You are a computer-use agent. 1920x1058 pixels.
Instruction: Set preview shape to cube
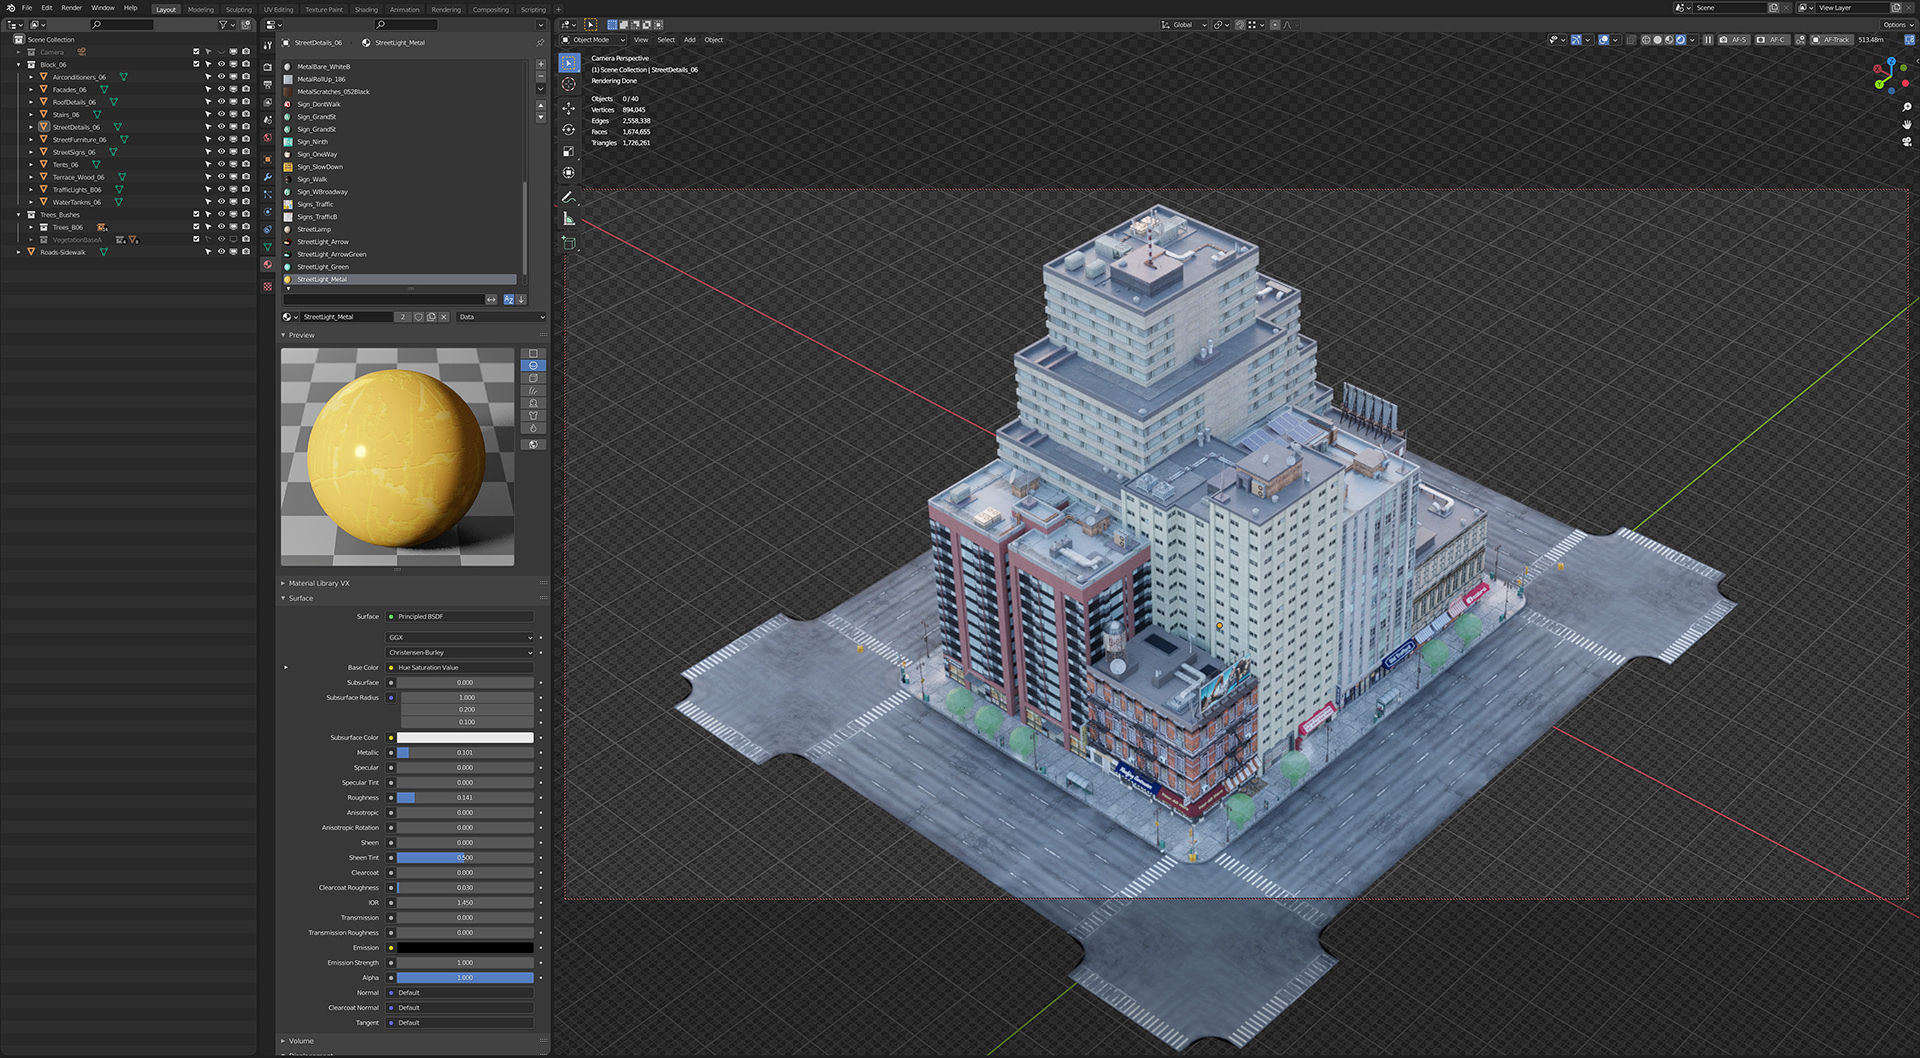[533, 378]
